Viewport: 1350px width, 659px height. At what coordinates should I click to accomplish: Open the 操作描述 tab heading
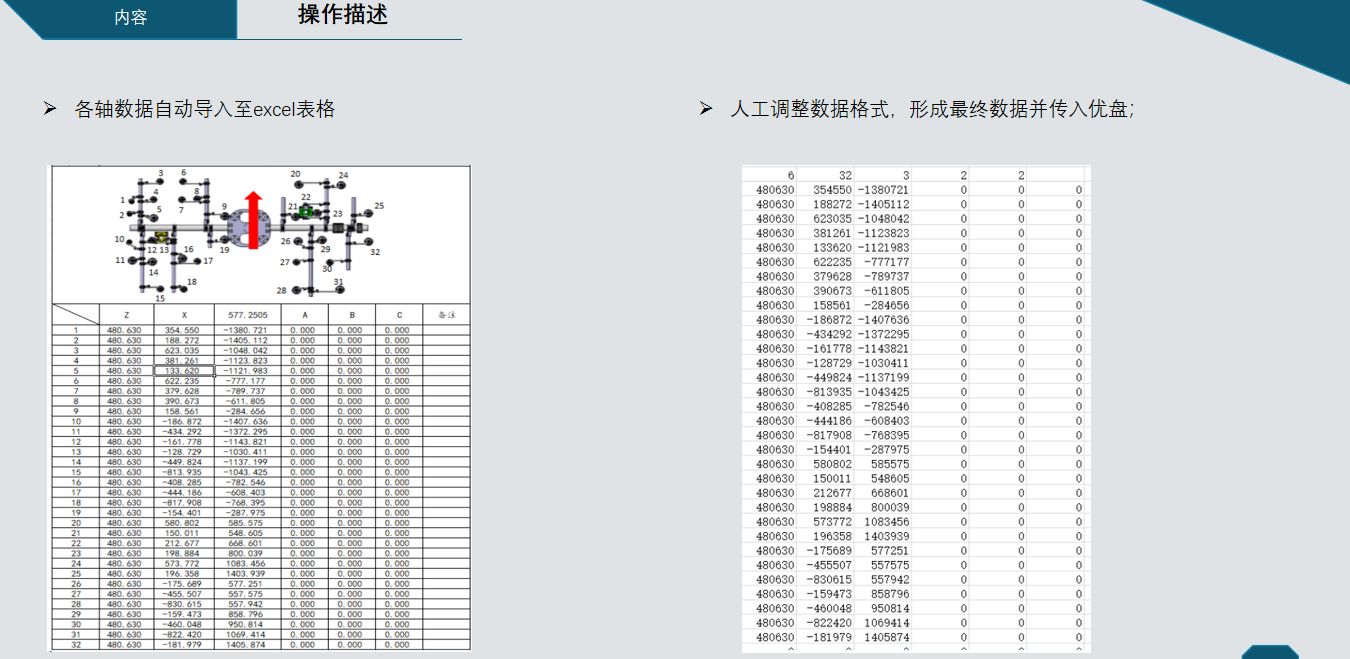pos(343,15)
